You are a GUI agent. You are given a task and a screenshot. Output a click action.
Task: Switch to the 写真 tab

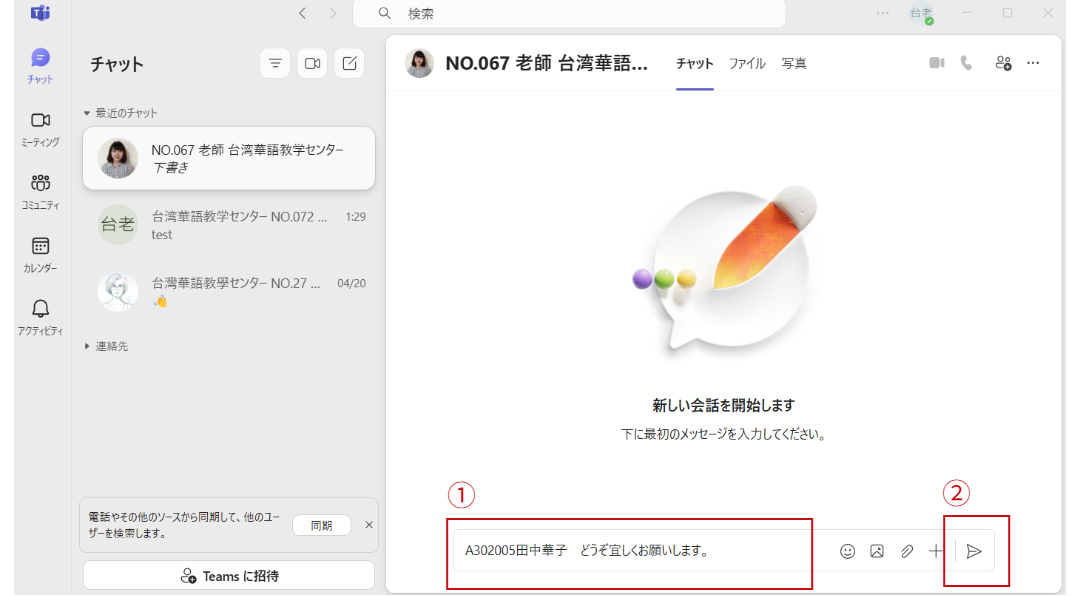[794, 63]
